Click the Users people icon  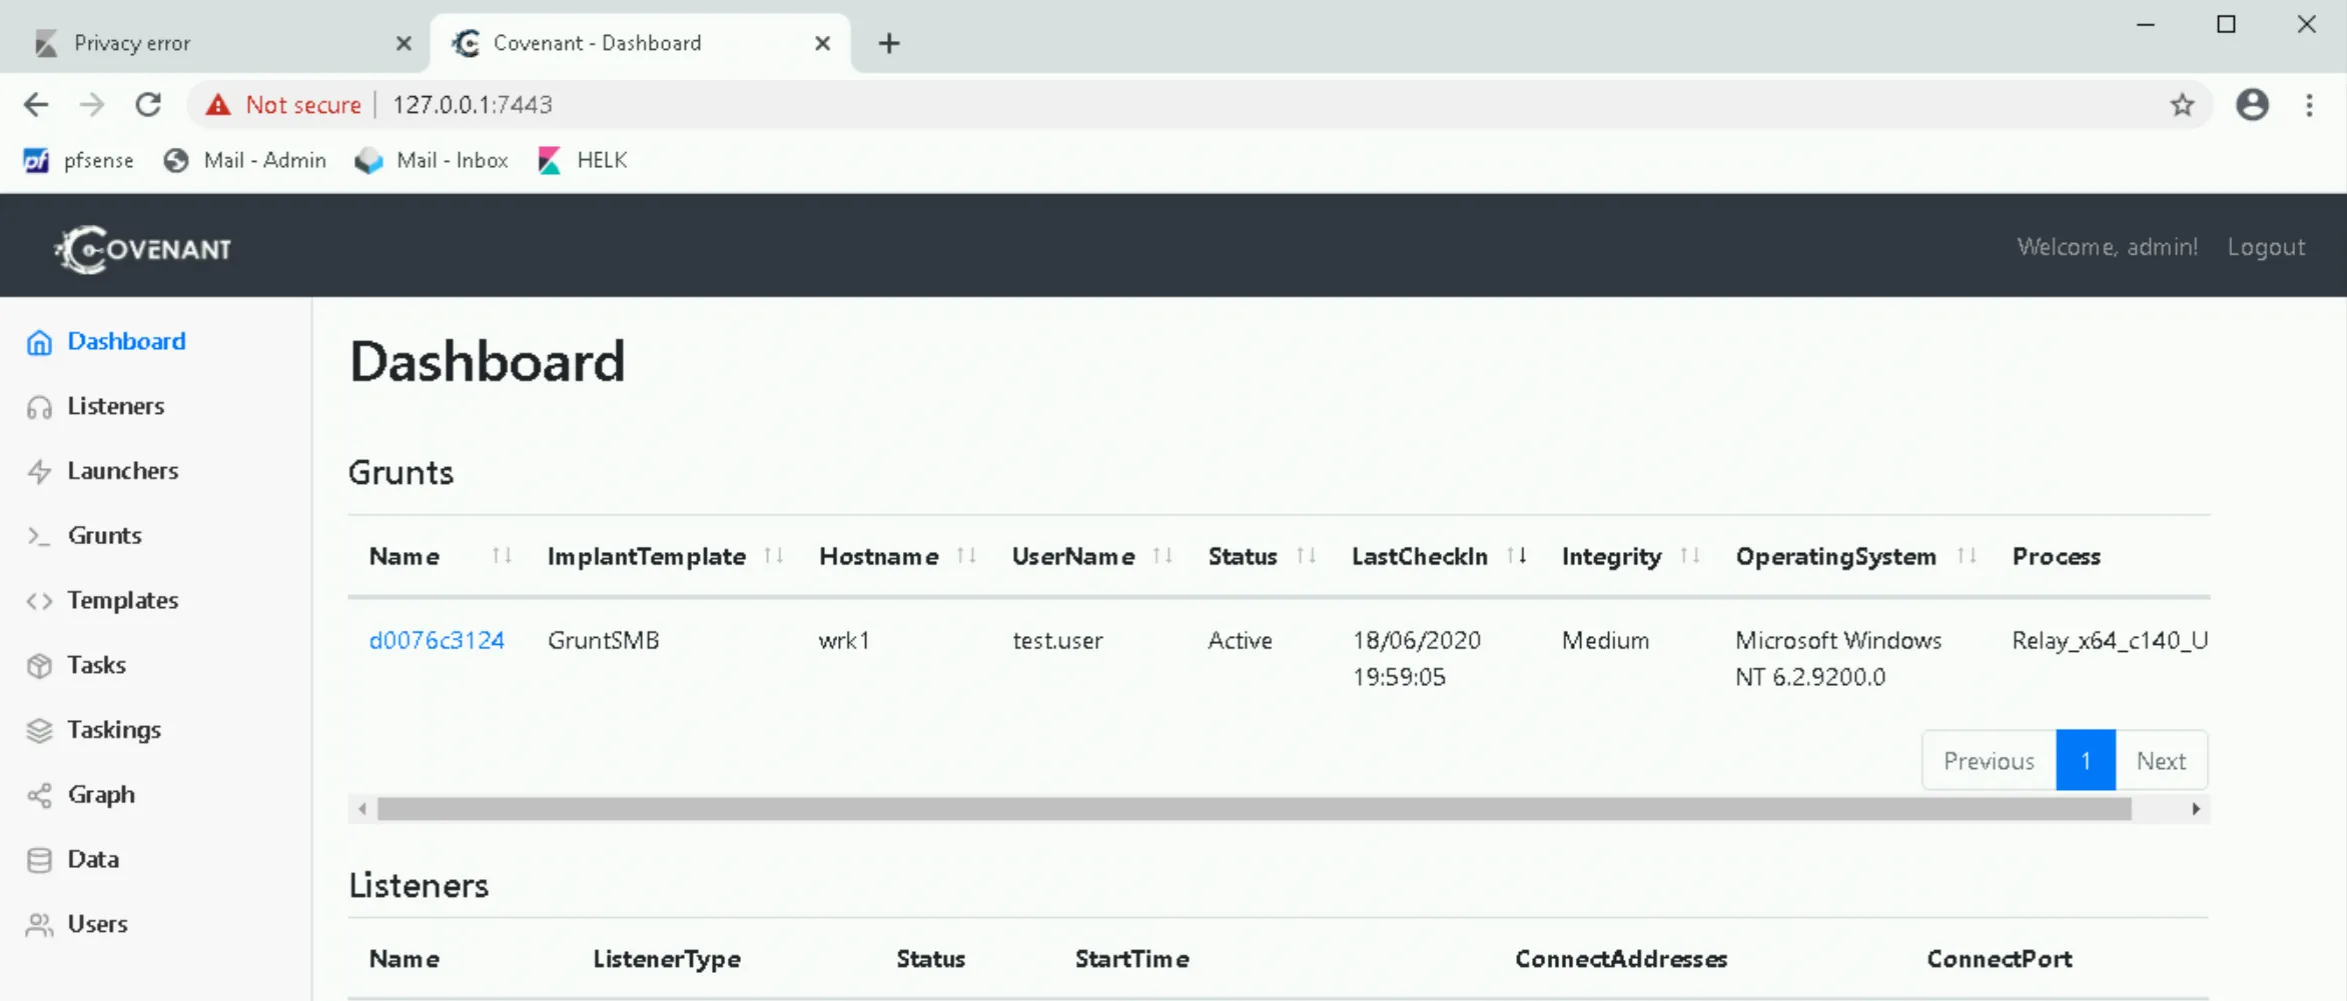click(39, 925)
